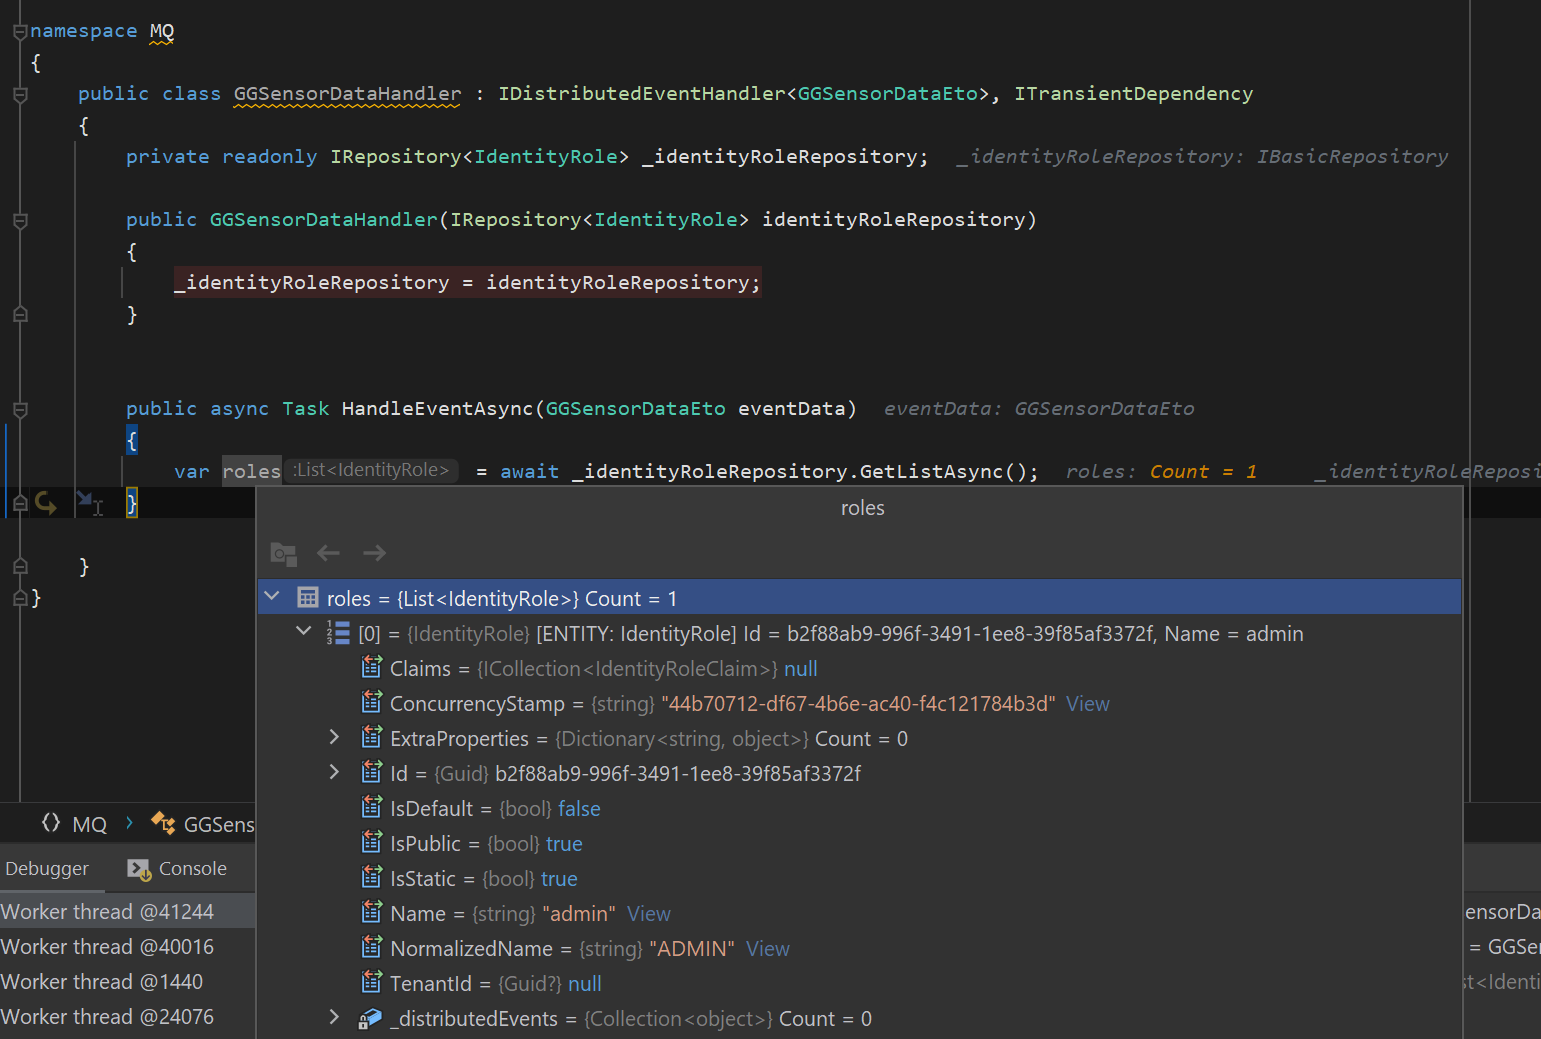Viewport: 1541px width, 1039px height.
Task: Switch to the Debugger tab
Action: point(47,869)
